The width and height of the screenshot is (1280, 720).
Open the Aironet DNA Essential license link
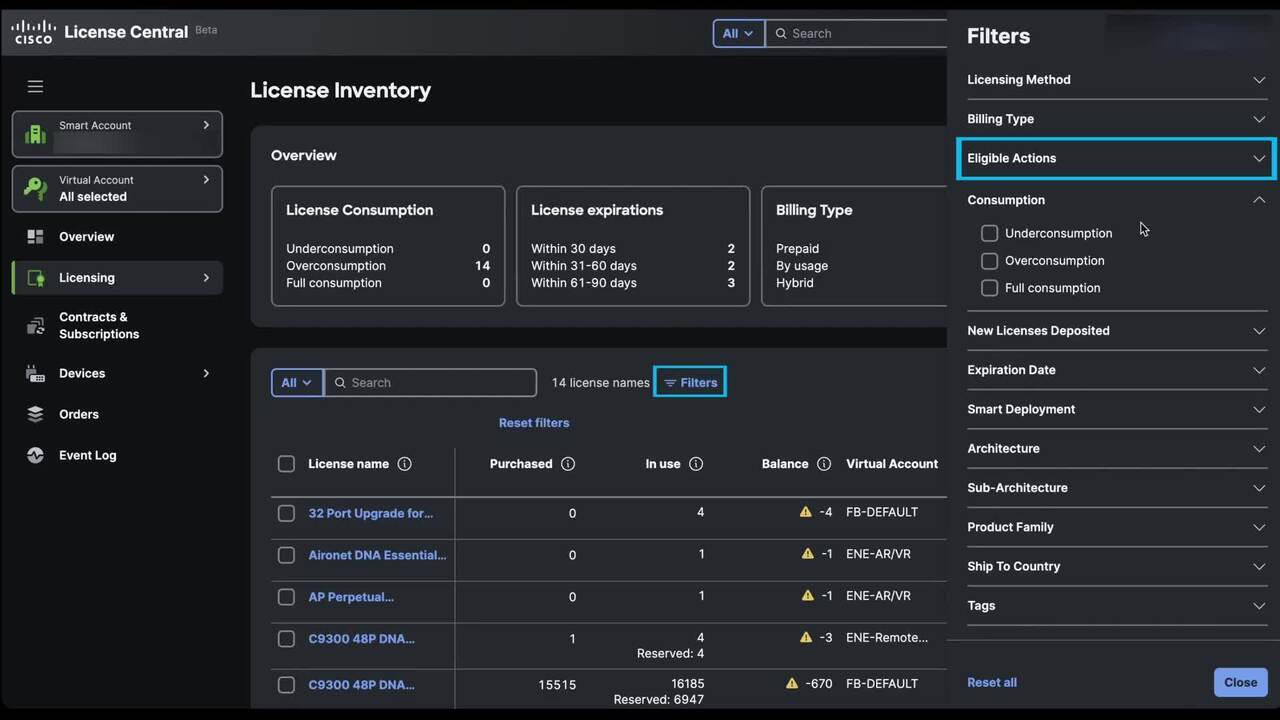coord(377,555)
